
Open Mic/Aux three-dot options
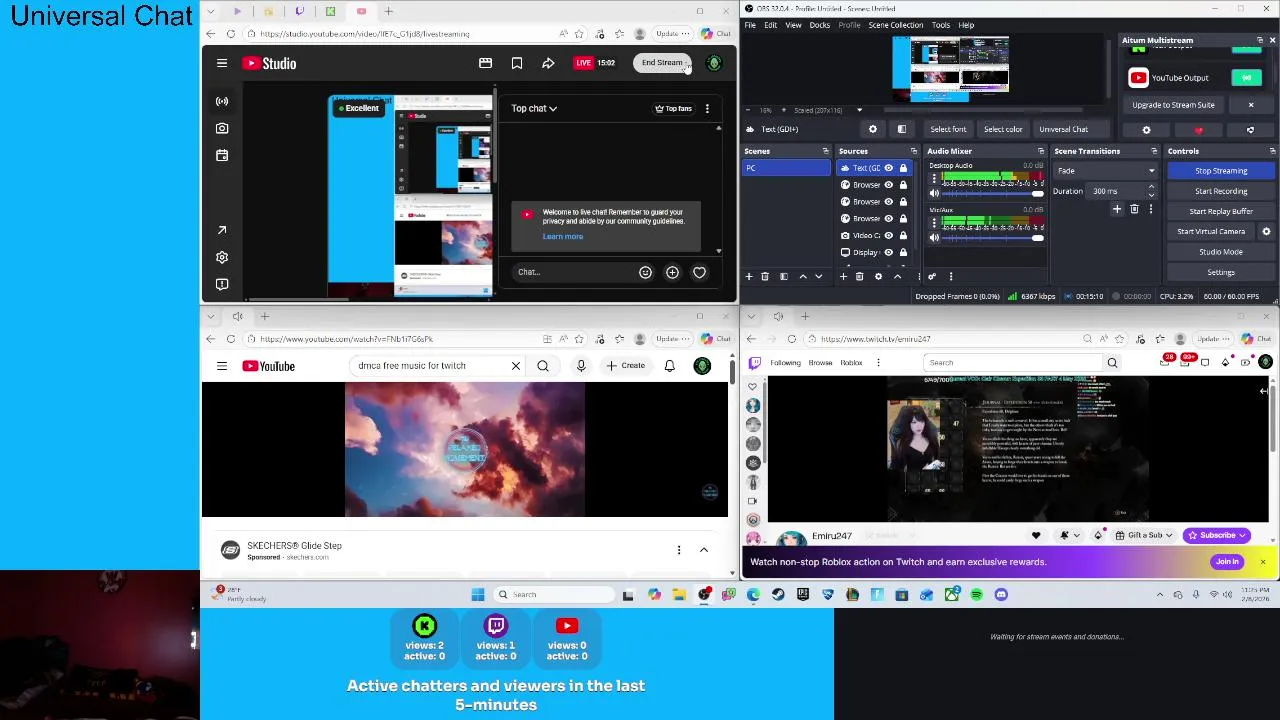(x=934, y=224)
